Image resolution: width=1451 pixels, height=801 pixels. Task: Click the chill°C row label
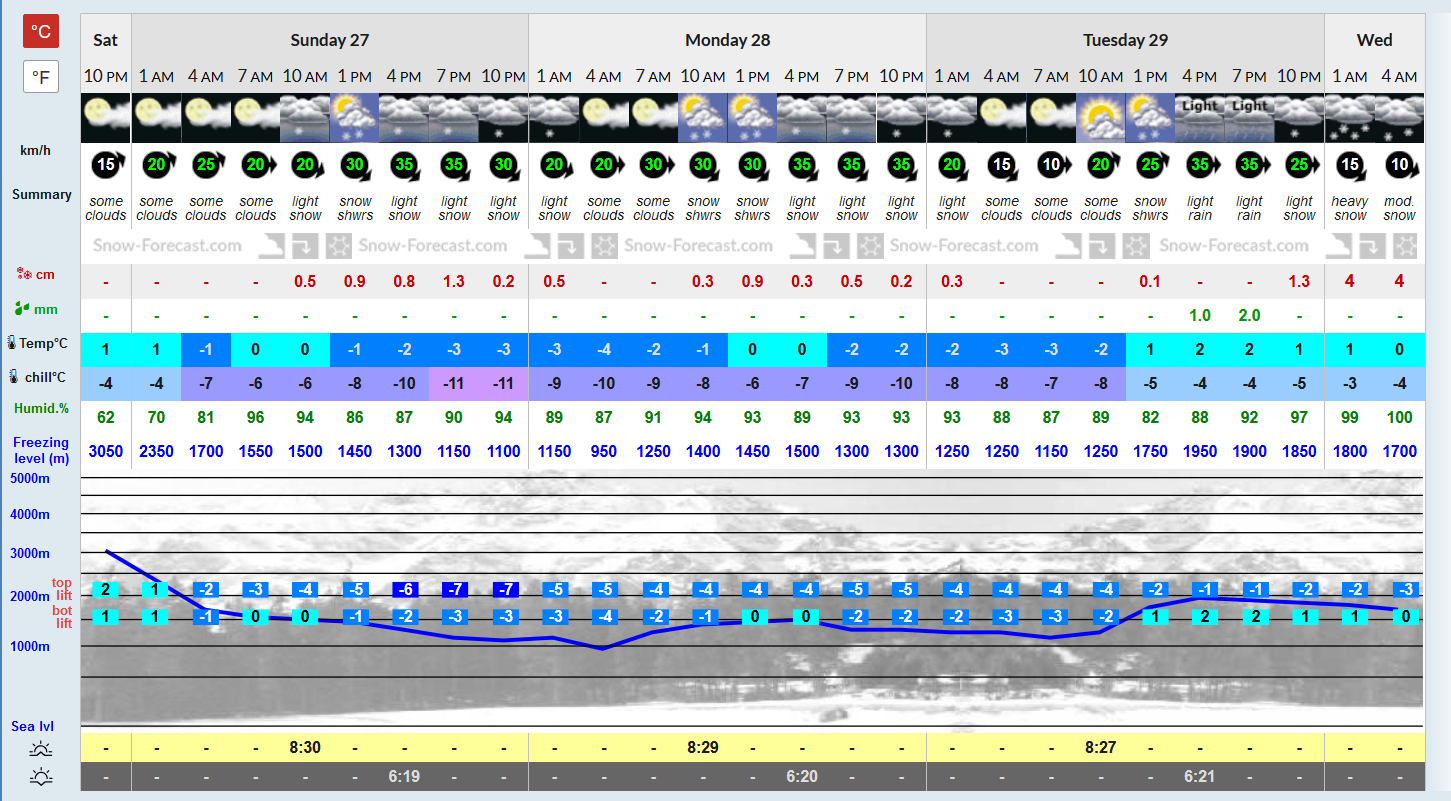[x=40, y=377]
